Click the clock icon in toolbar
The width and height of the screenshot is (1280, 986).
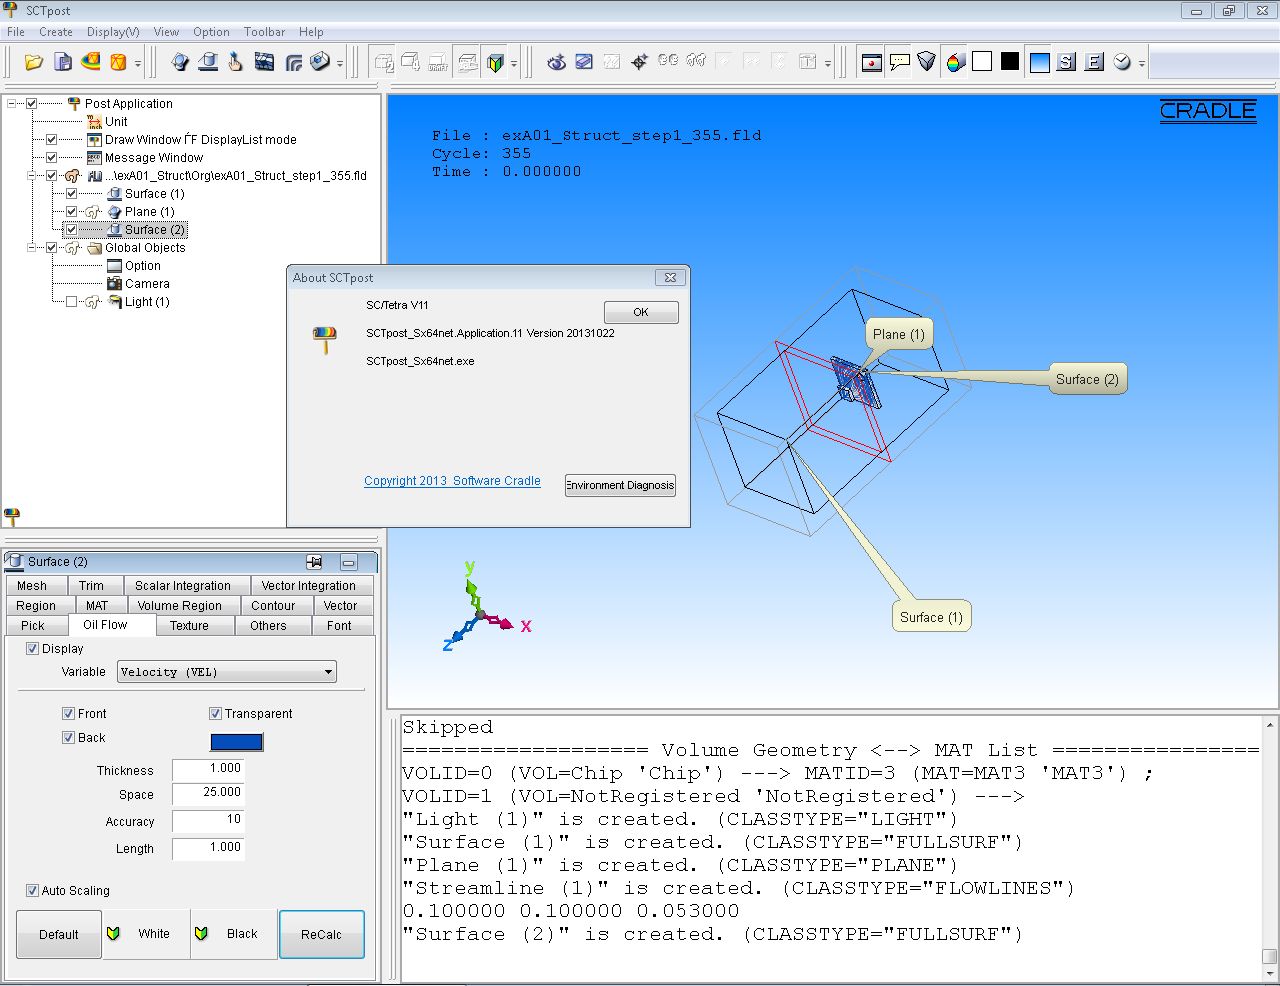point(1122,62)
